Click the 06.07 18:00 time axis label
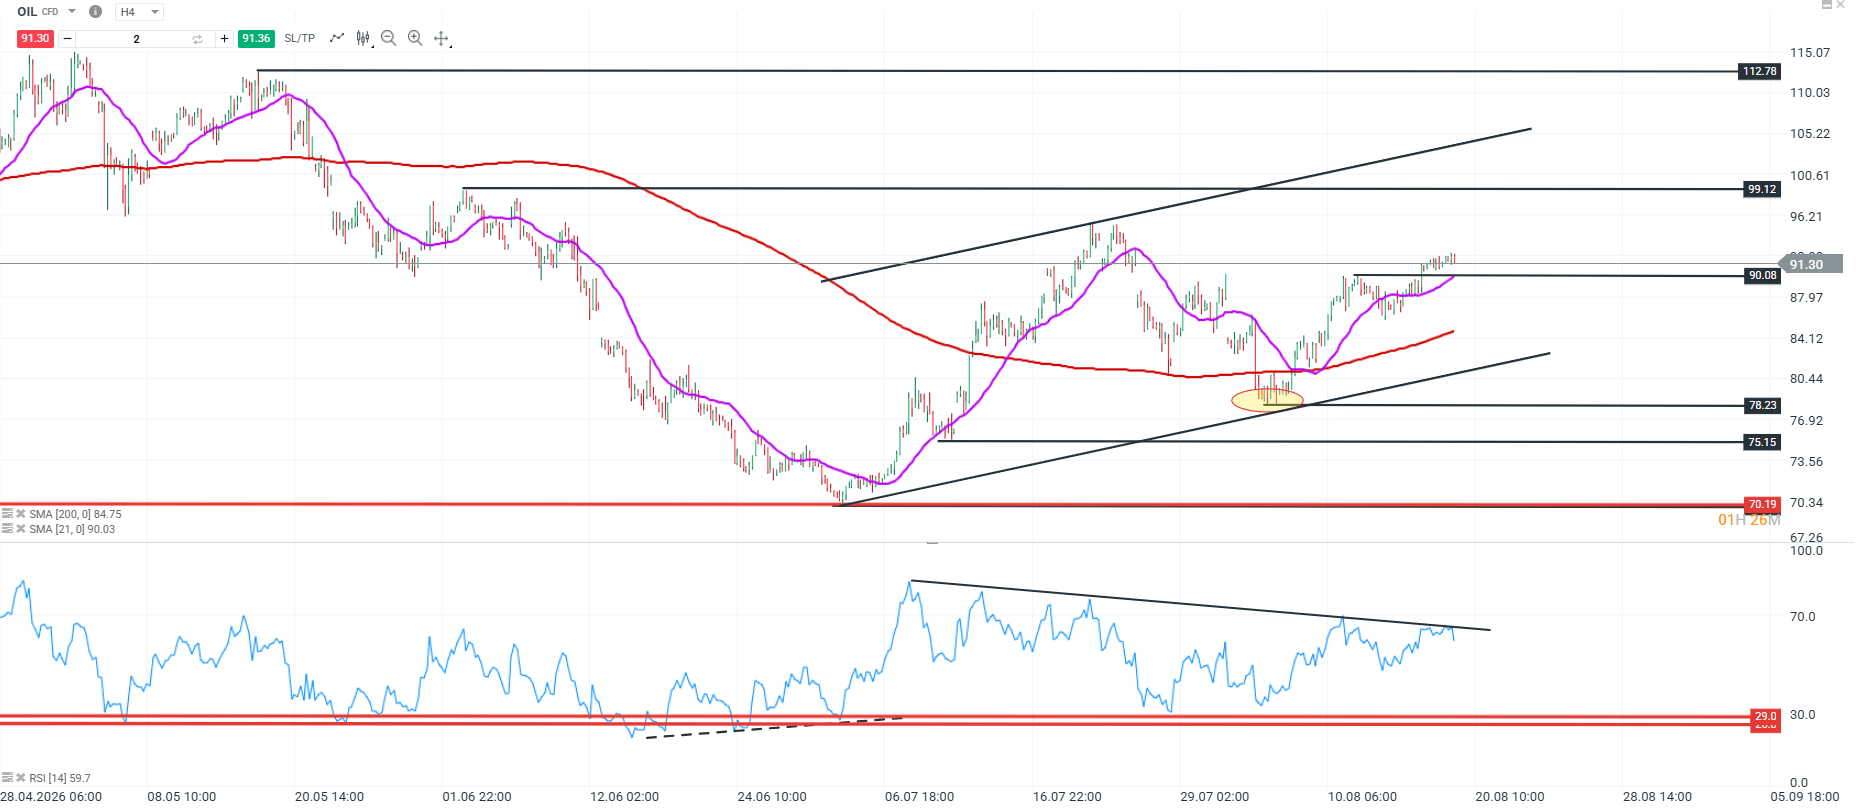The image size is (1856, 811). click(919, 796)
